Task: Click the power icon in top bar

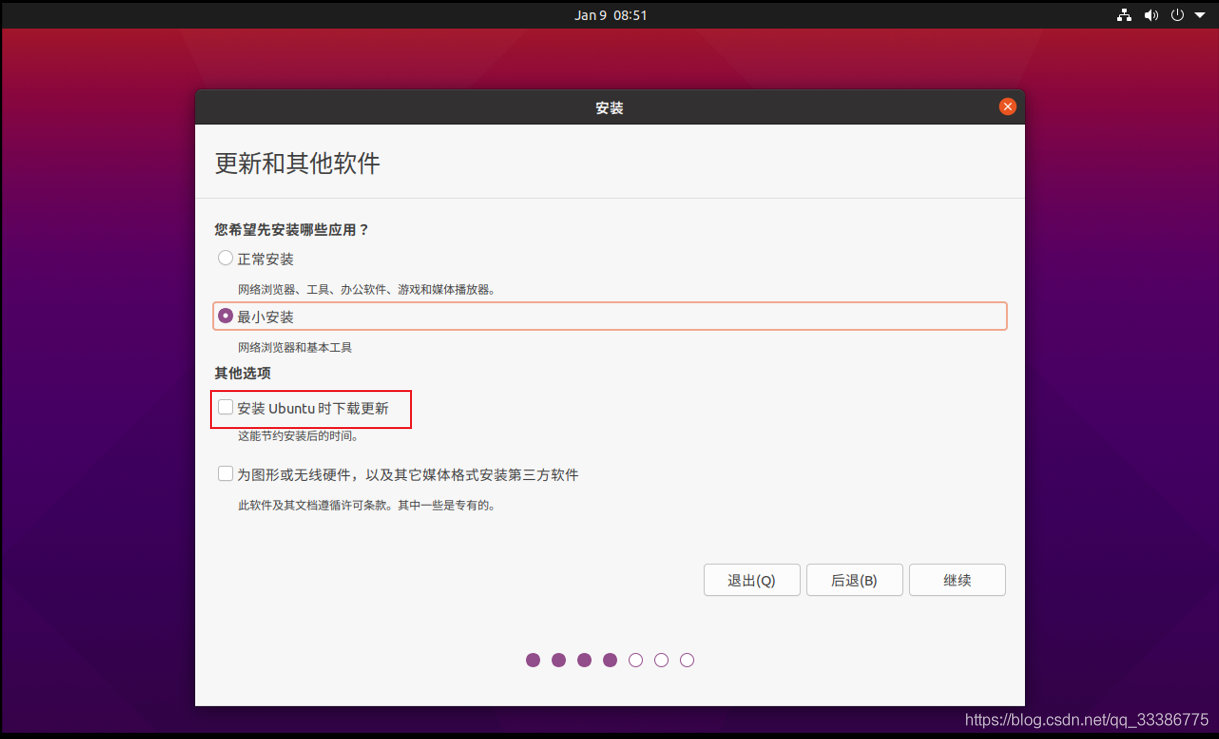Action: click(x=1177, y=15)
